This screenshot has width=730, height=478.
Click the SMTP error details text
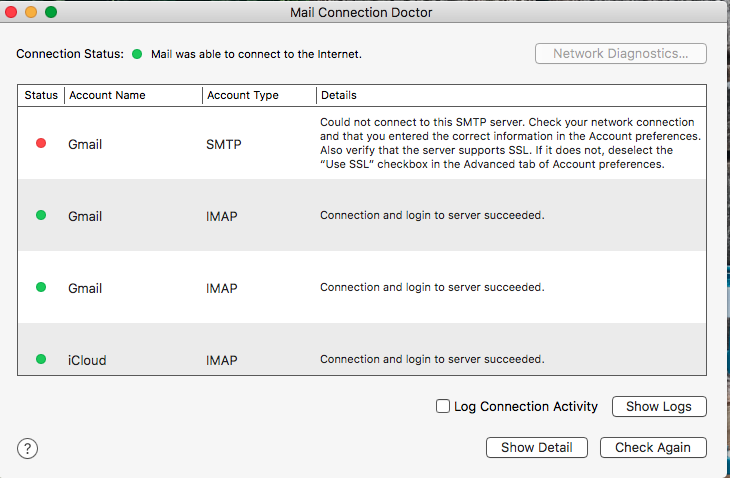510,143
